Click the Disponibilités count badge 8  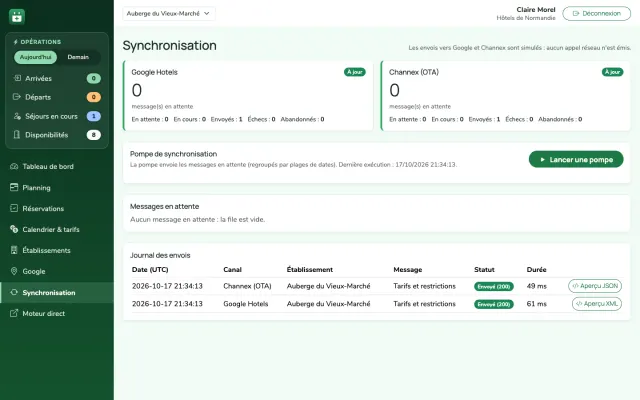[93, 135]
